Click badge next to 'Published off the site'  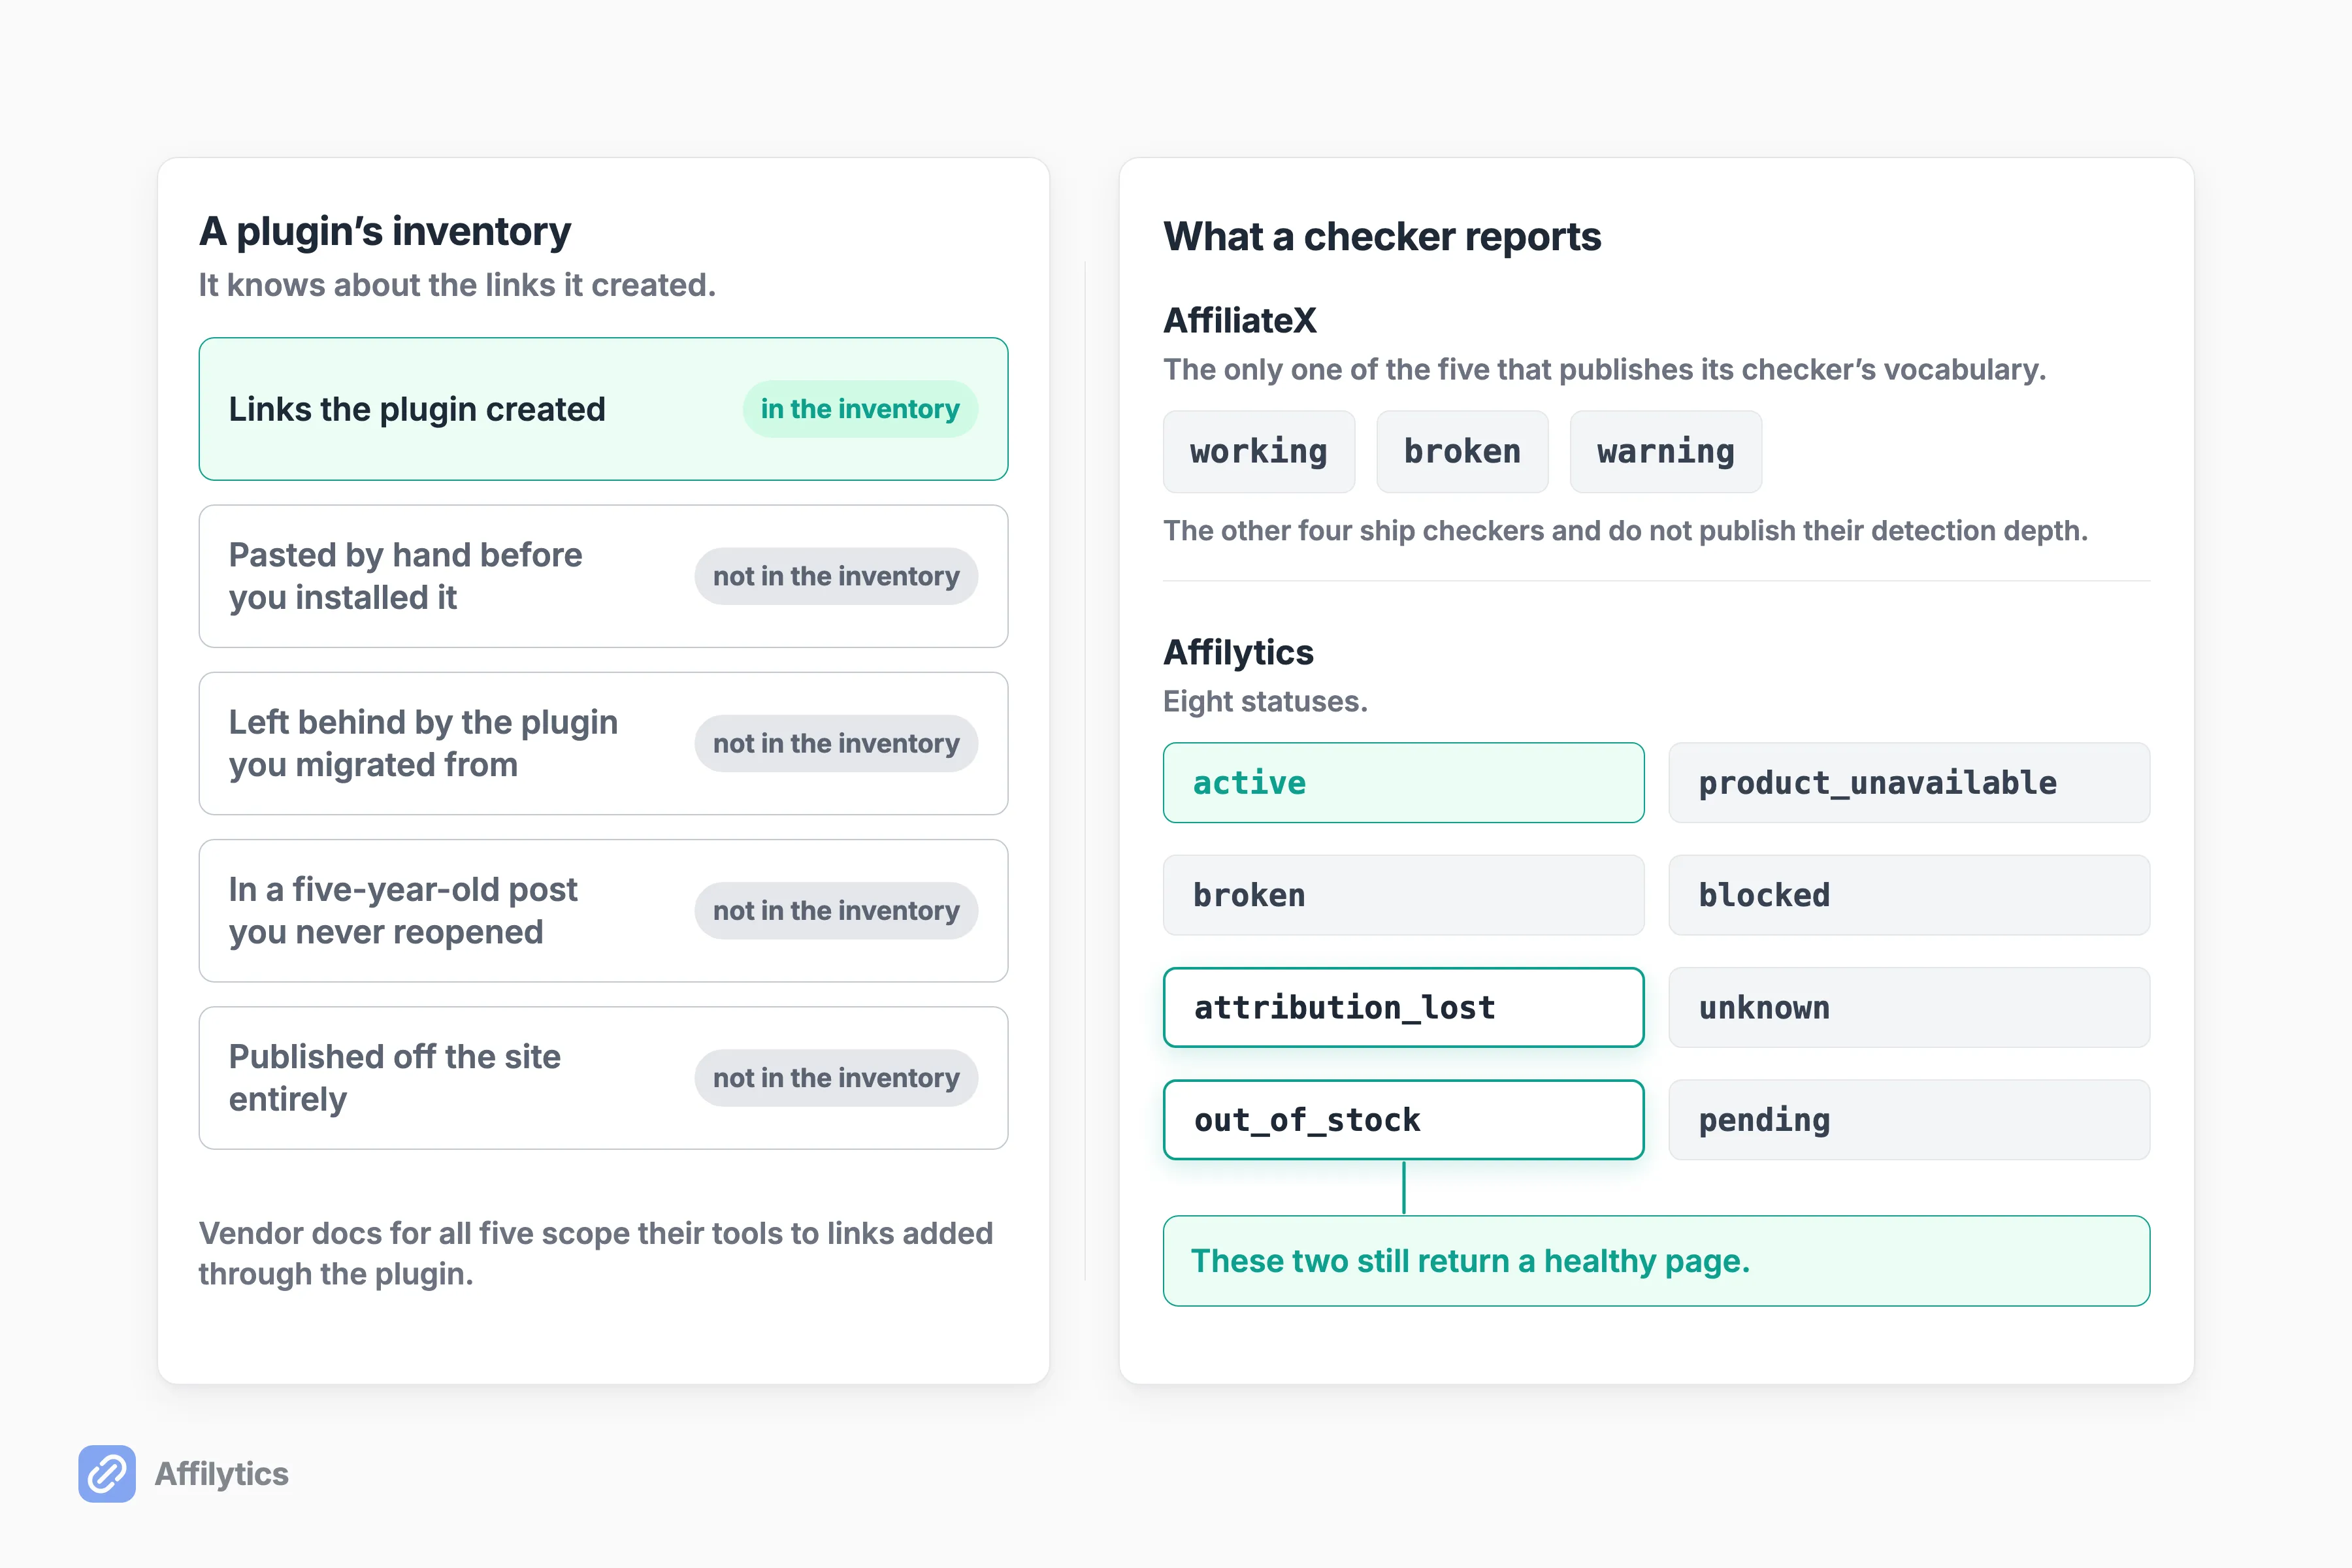[x=836, y=1077]
